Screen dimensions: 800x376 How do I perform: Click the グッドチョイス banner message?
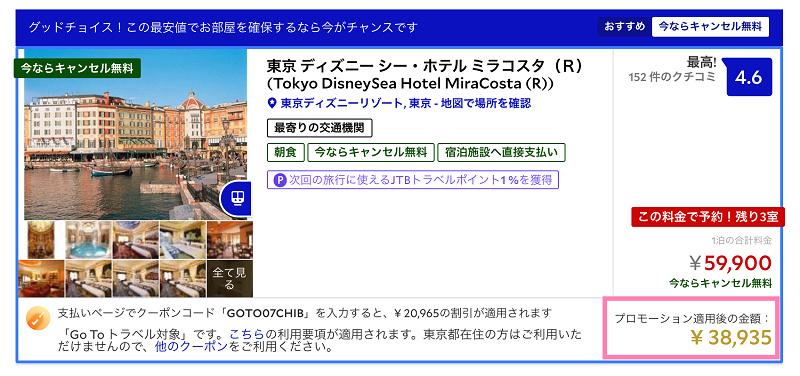(223, 27)
